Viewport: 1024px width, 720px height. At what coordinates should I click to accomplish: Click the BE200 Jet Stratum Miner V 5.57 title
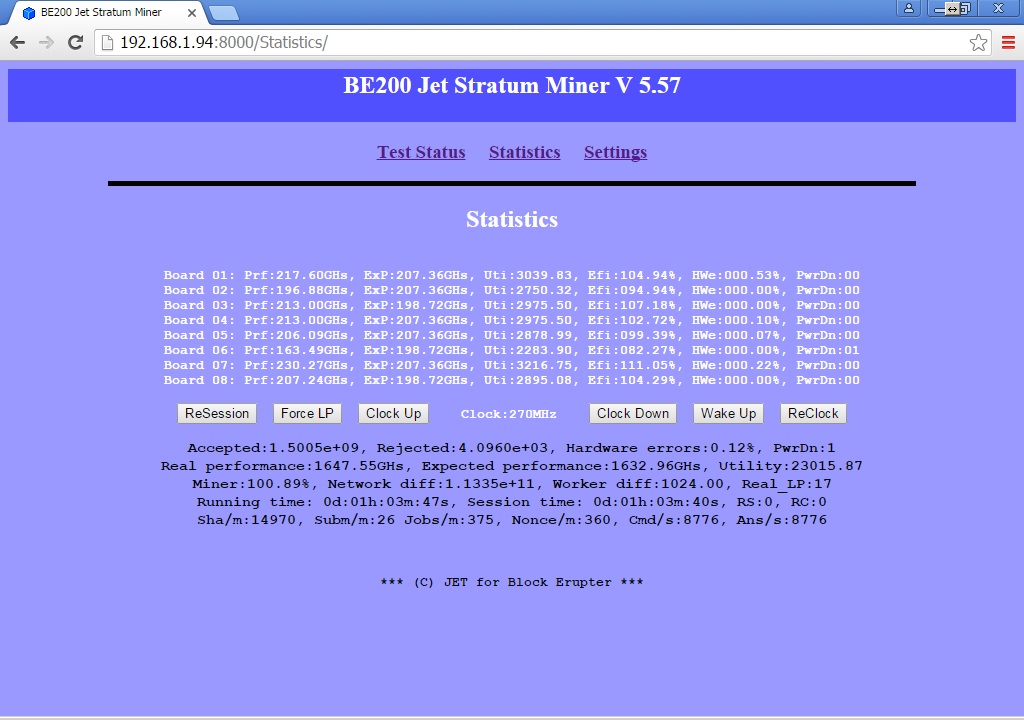tap(512, 86)
